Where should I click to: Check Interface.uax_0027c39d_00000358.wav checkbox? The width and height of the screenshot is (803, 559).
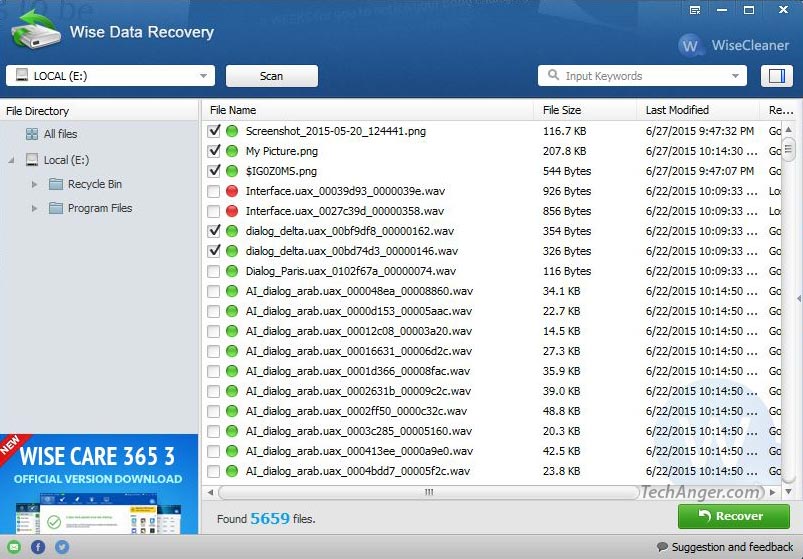[x=214, y=211]
